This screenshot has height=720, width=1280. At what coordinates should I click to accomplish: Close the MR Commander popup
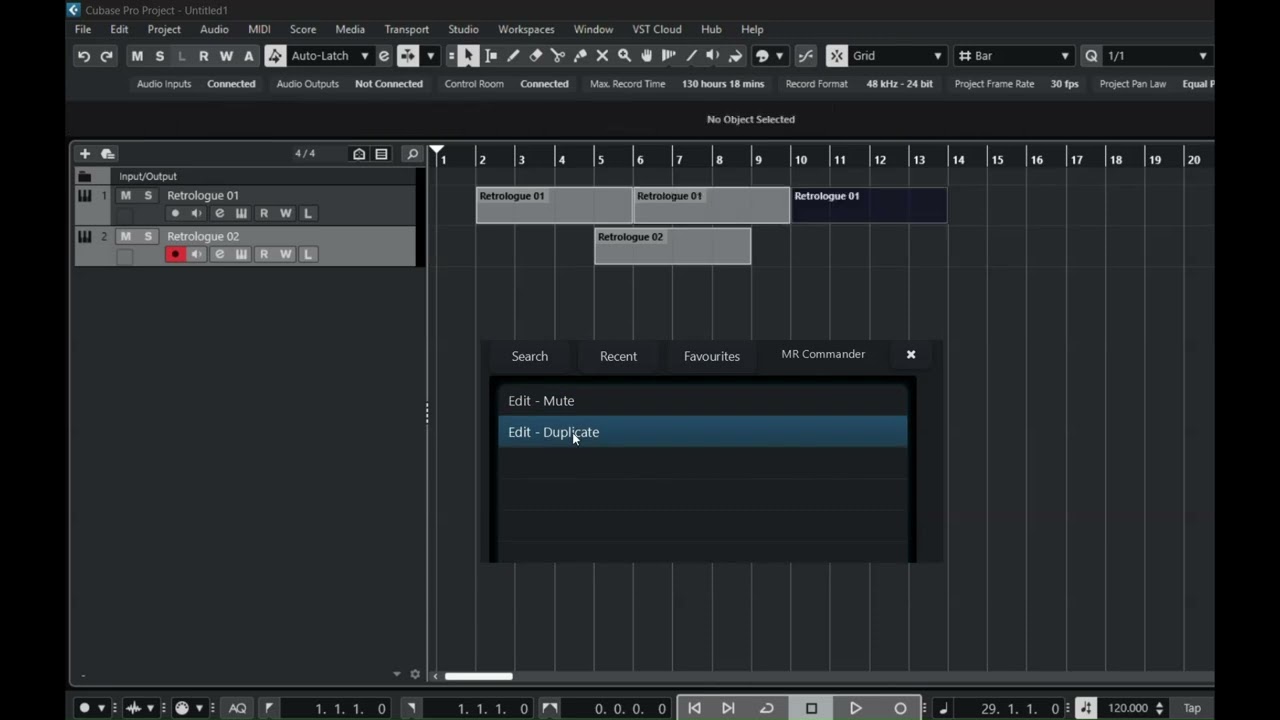coord(911,354)
